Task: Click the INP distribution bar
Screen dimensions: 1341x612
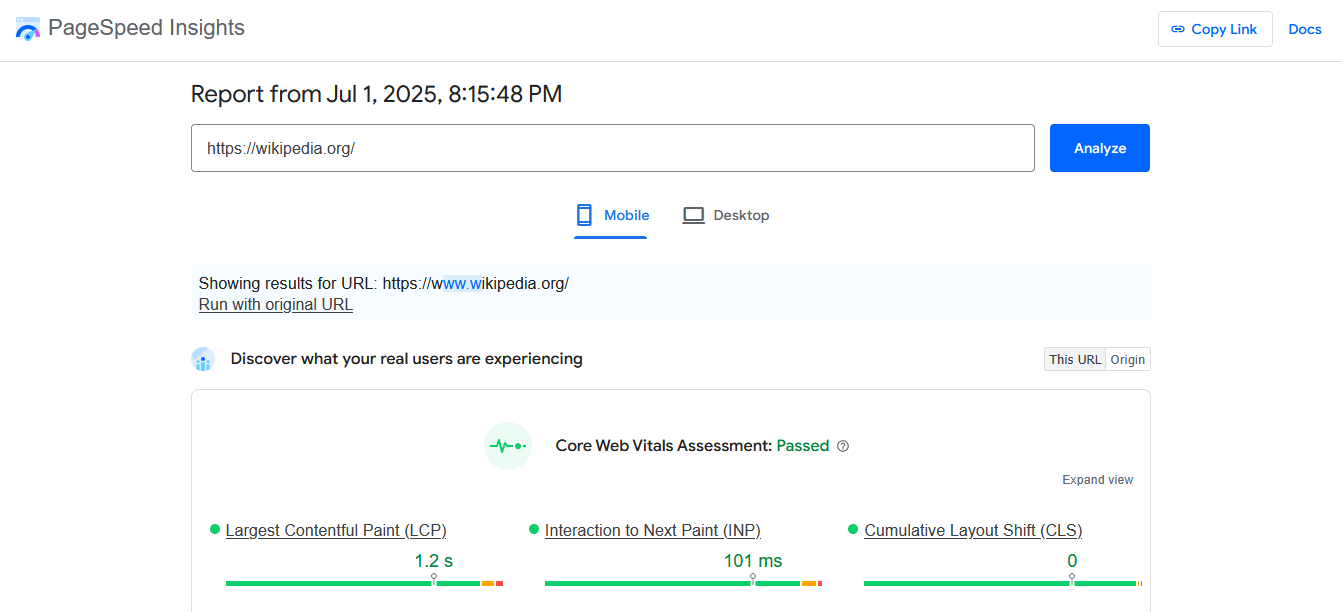Action: pos(683,583)
